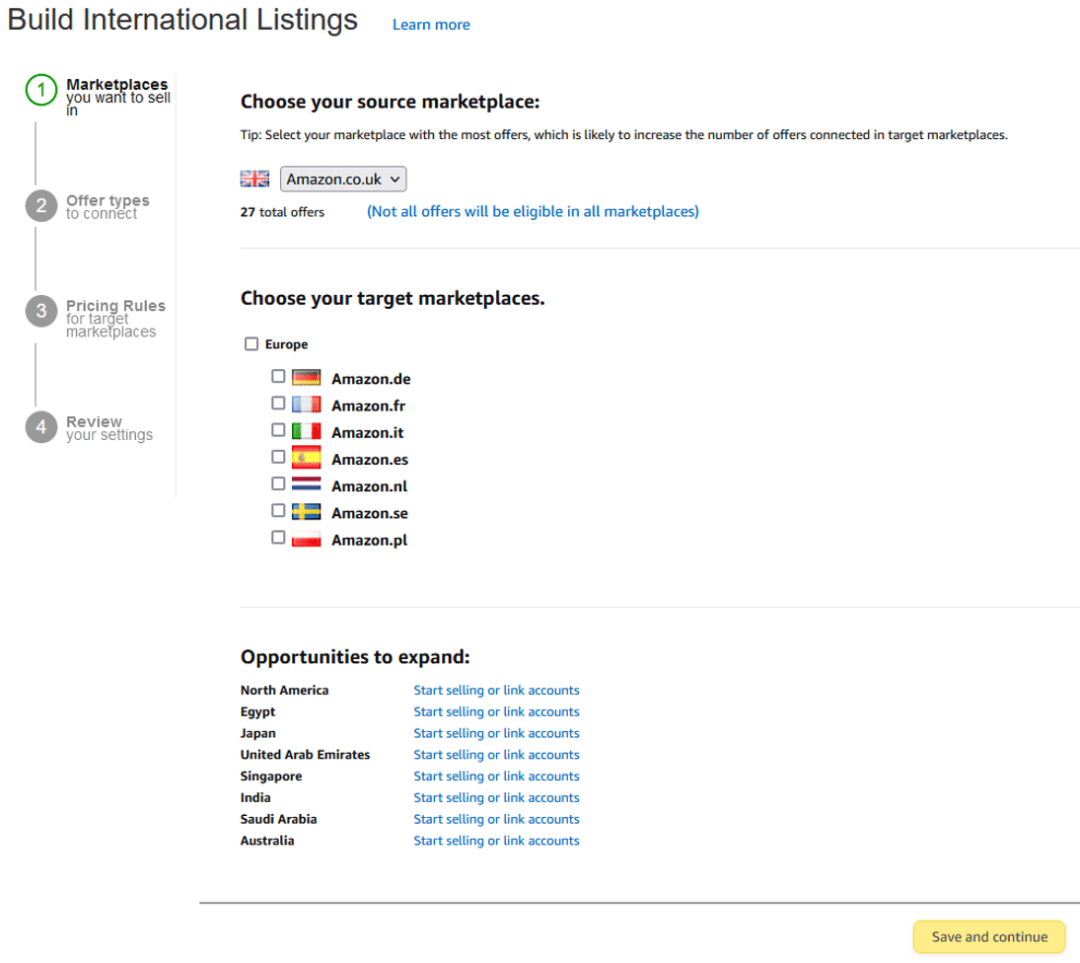The width and height of the screenshot is (1080, 963).
Task: Check the Europe region checkbox
Action: coord(251,344)
